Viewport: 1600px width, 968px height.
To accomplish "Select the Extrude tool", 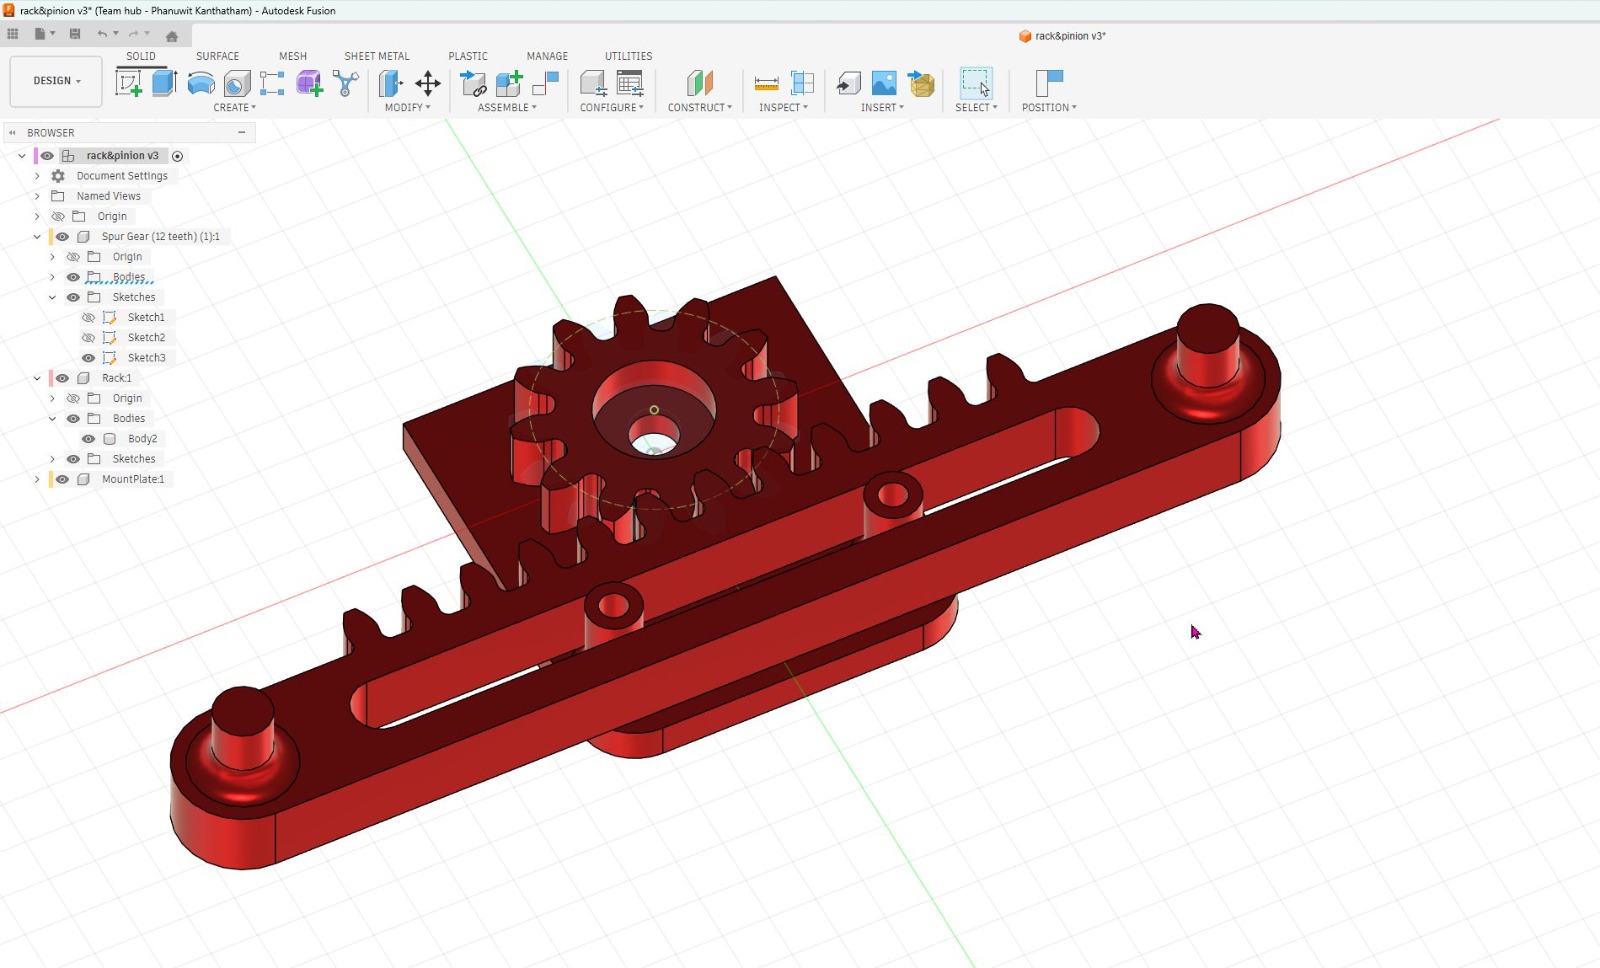I will pos(164,83).
